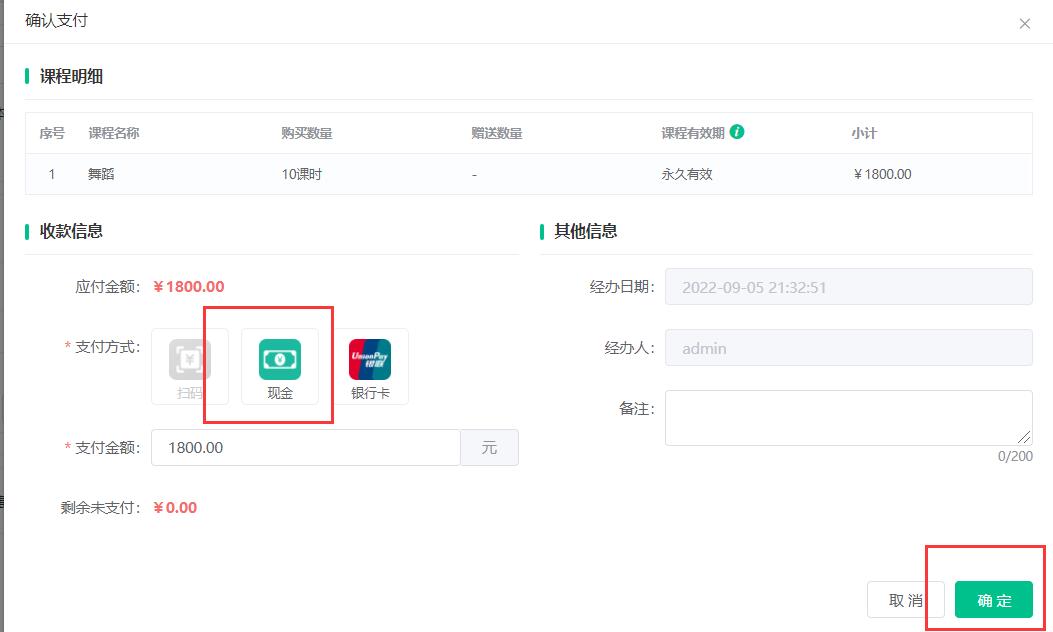Image resolution: width=1053 pixels, height=632 pixels.
Task: Click the 其他信息 section heading
Action: point(586,231)
